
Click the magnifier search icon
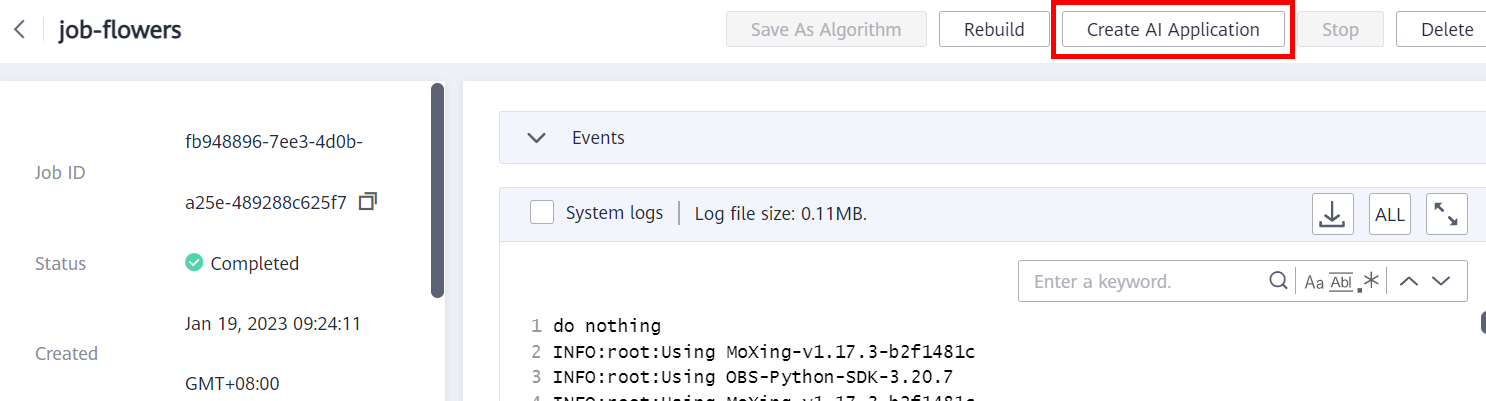(x=1278, y=281)
